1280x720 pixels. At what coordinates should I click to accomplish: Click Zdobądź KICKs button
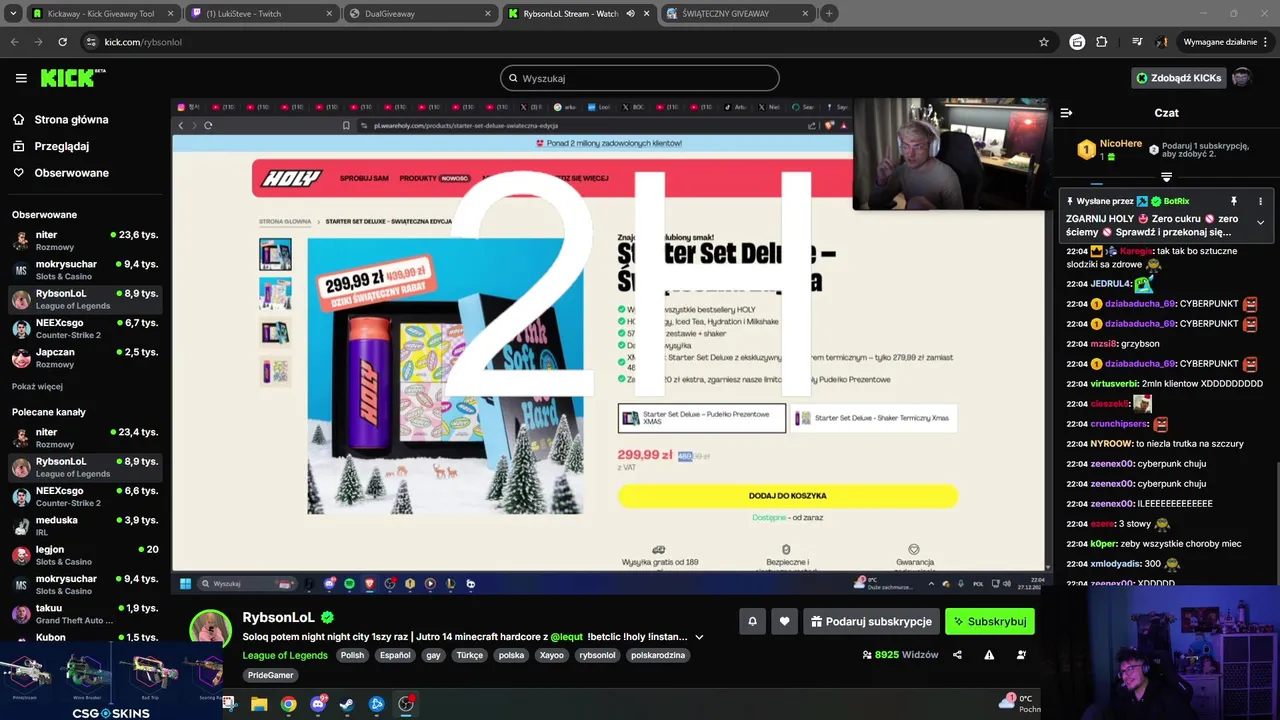(x=1178, y=78)
